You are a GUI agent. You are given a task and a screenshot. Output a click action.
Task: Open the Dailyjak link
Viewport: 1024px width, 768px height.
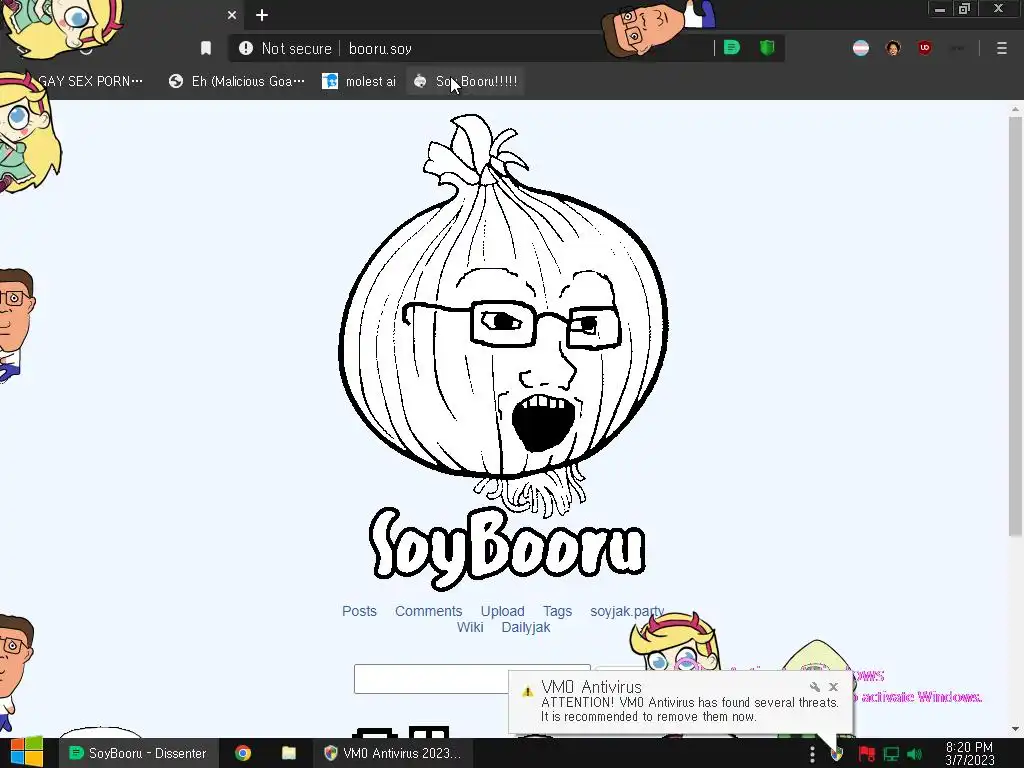click(526, 628)
